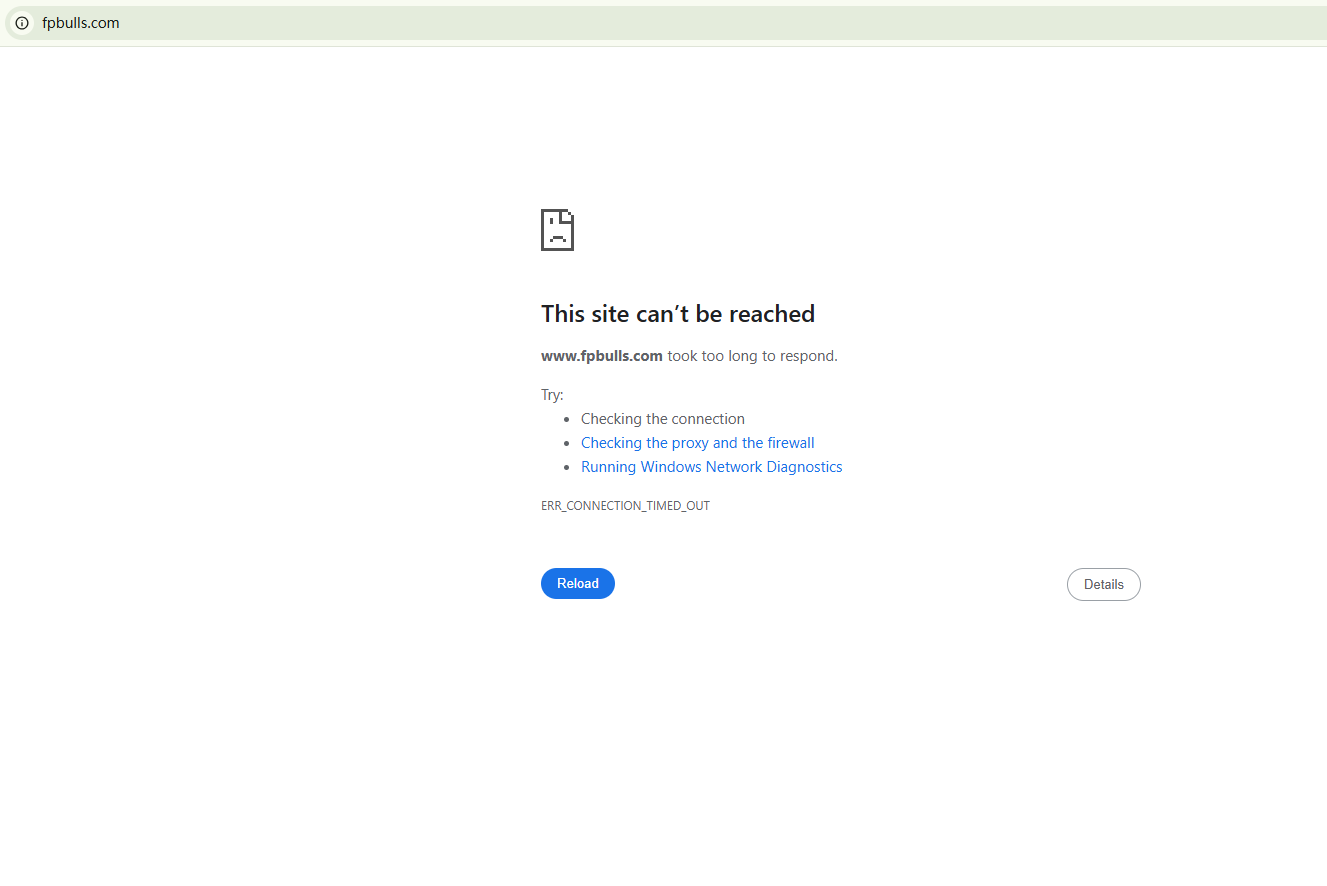The width and height of the screenshot is (1327, 886).
Task: Open Checking the proxy and the firewall link
Action: (698, 443)
